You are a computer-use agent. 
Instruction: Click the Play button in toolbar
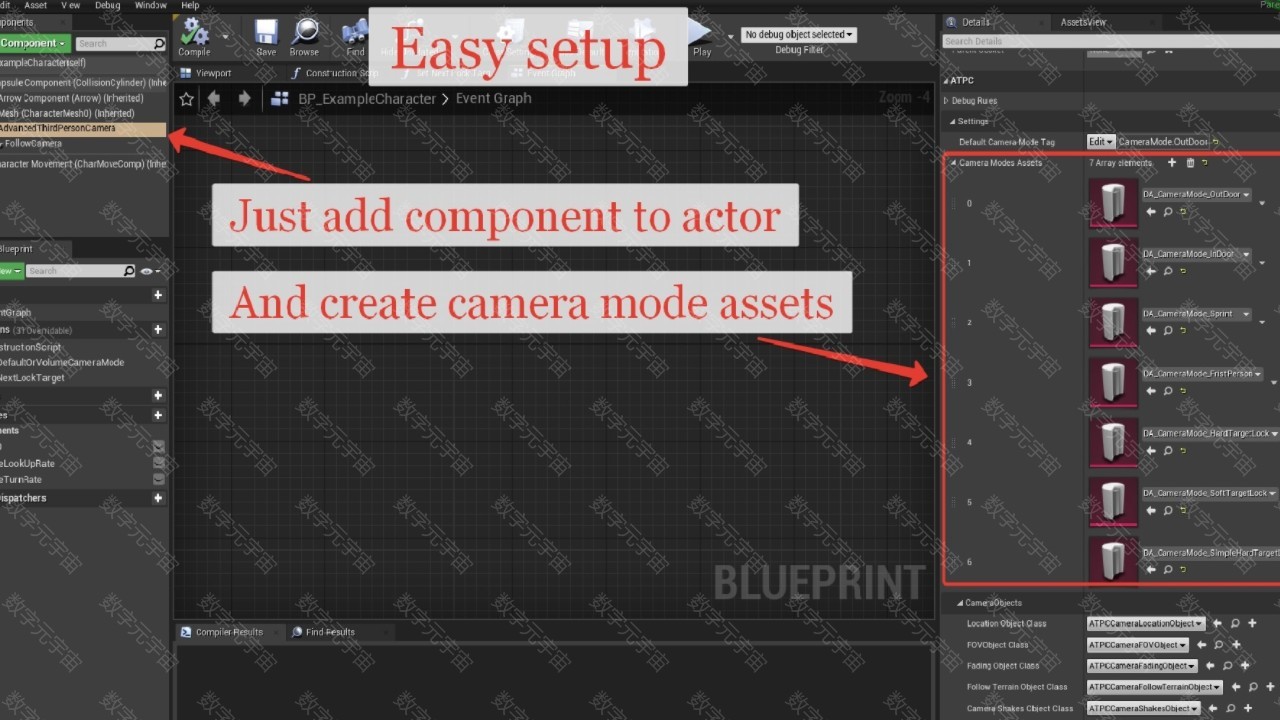pyautogui.click(x=701, y=36)
